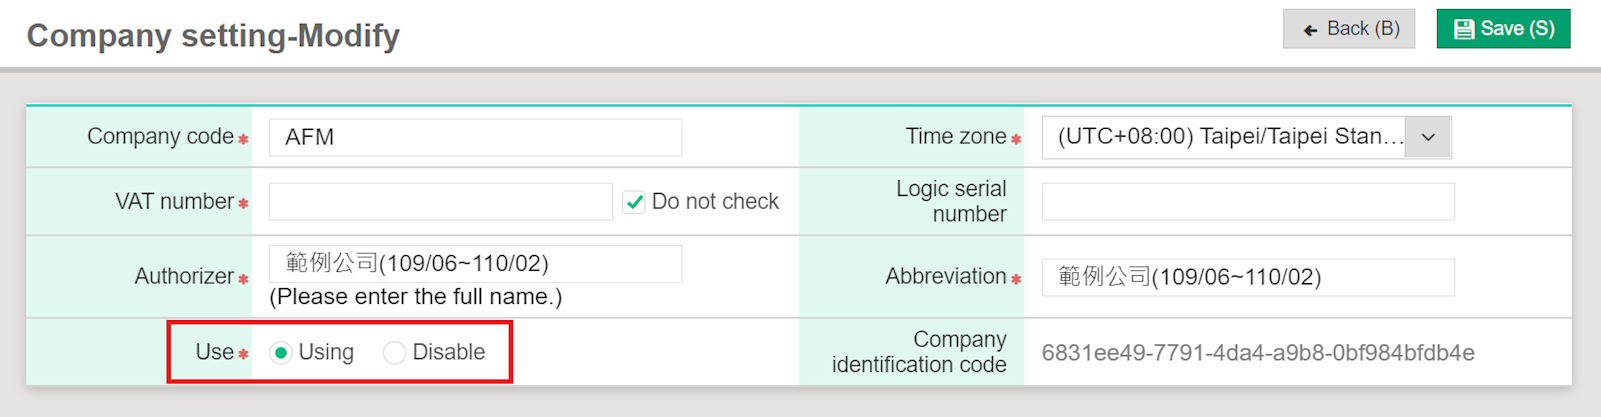This screenshot has height=417, width=1601.
Task: Click the Company code field containing AFM
Action: 475,137
